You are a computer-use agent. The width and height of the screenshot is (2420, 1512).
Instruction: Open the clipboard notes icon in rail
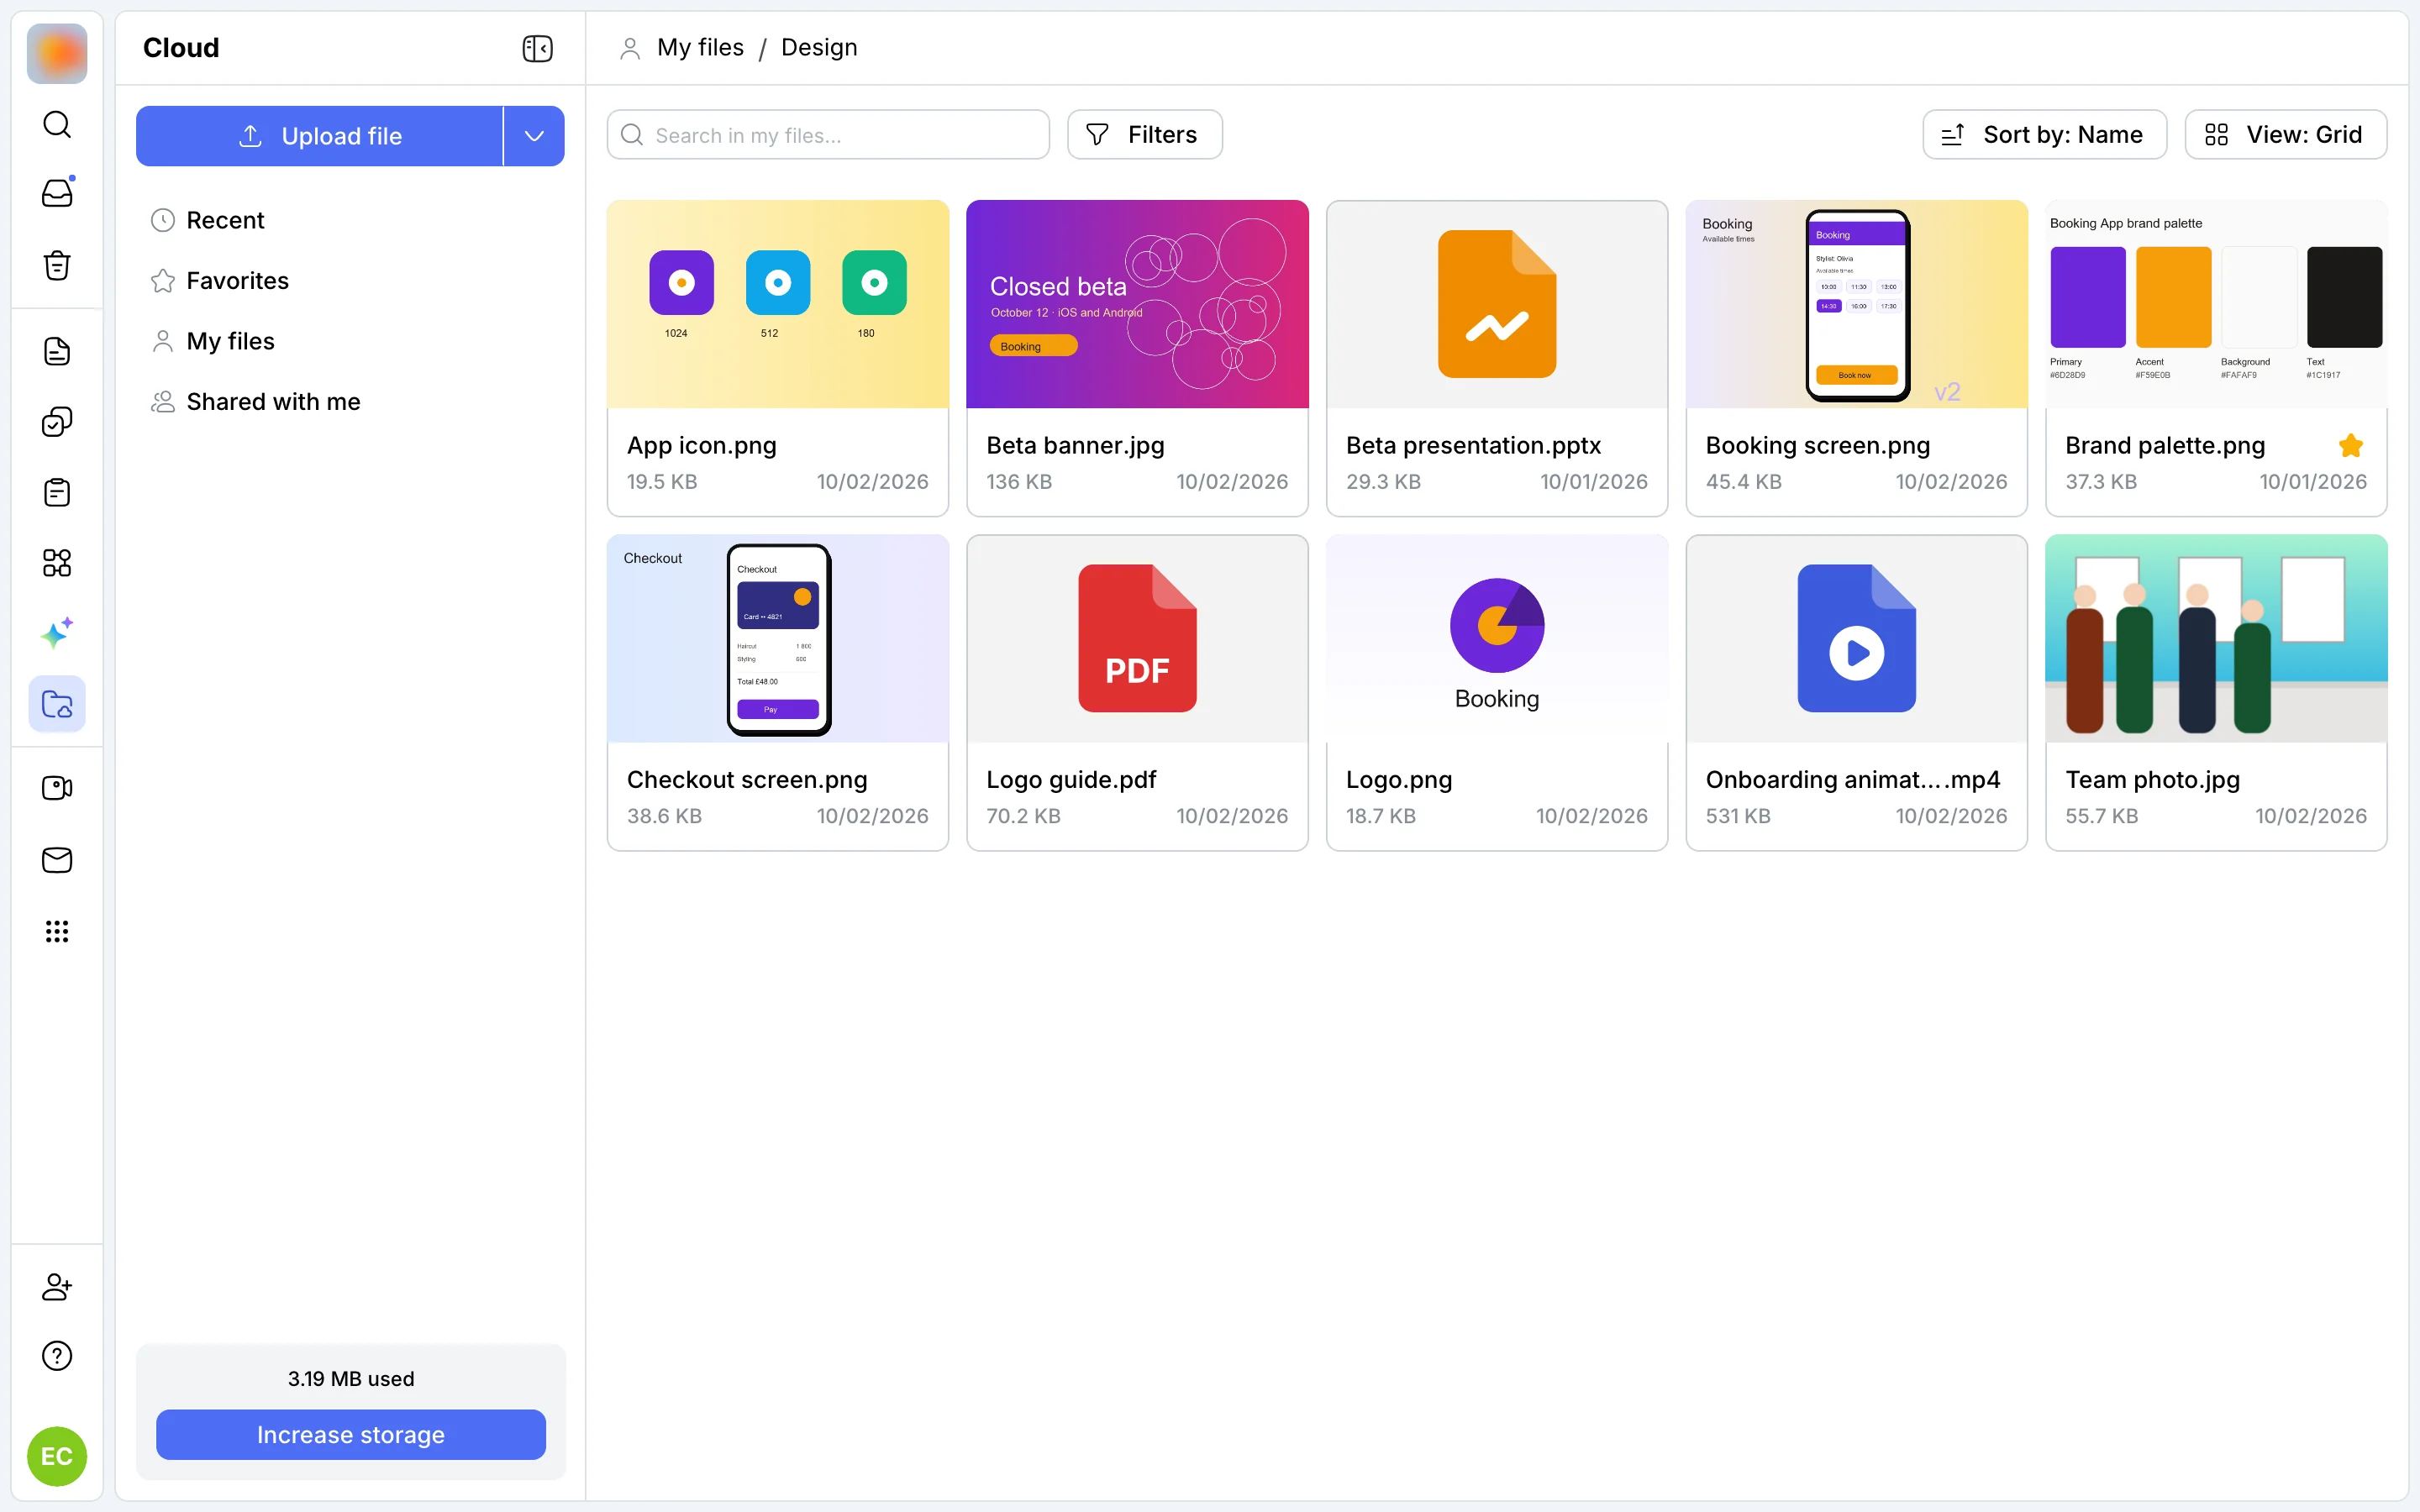[x=57, y=492]
